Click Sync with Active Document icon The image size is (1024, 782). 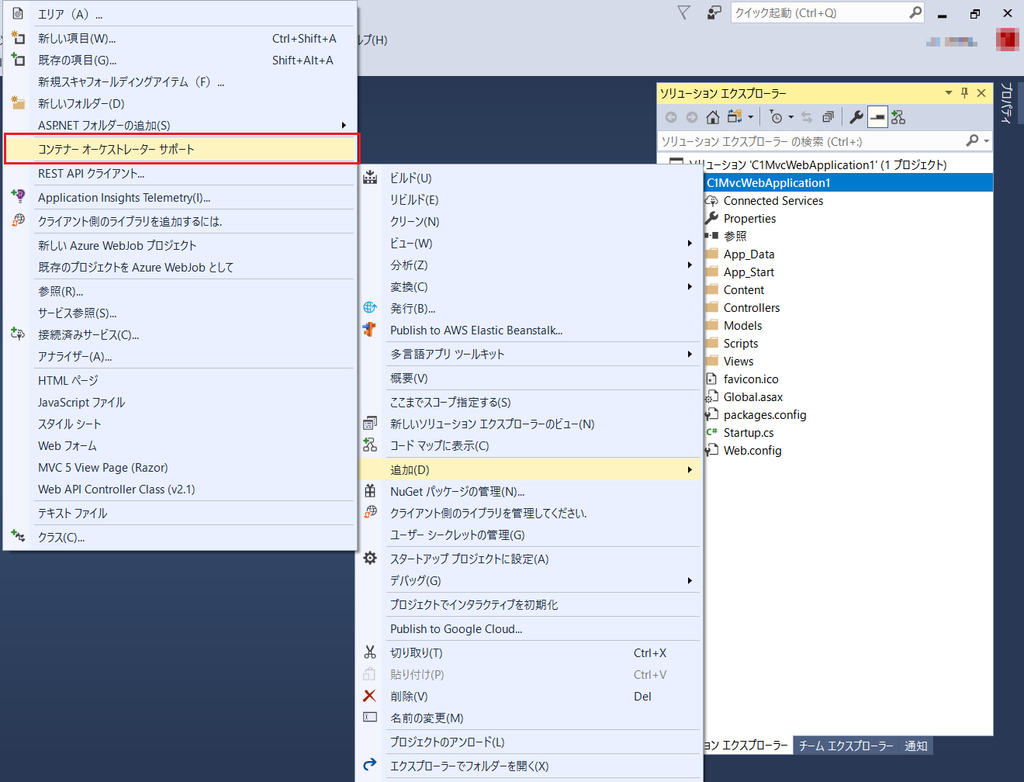[807, 117]
